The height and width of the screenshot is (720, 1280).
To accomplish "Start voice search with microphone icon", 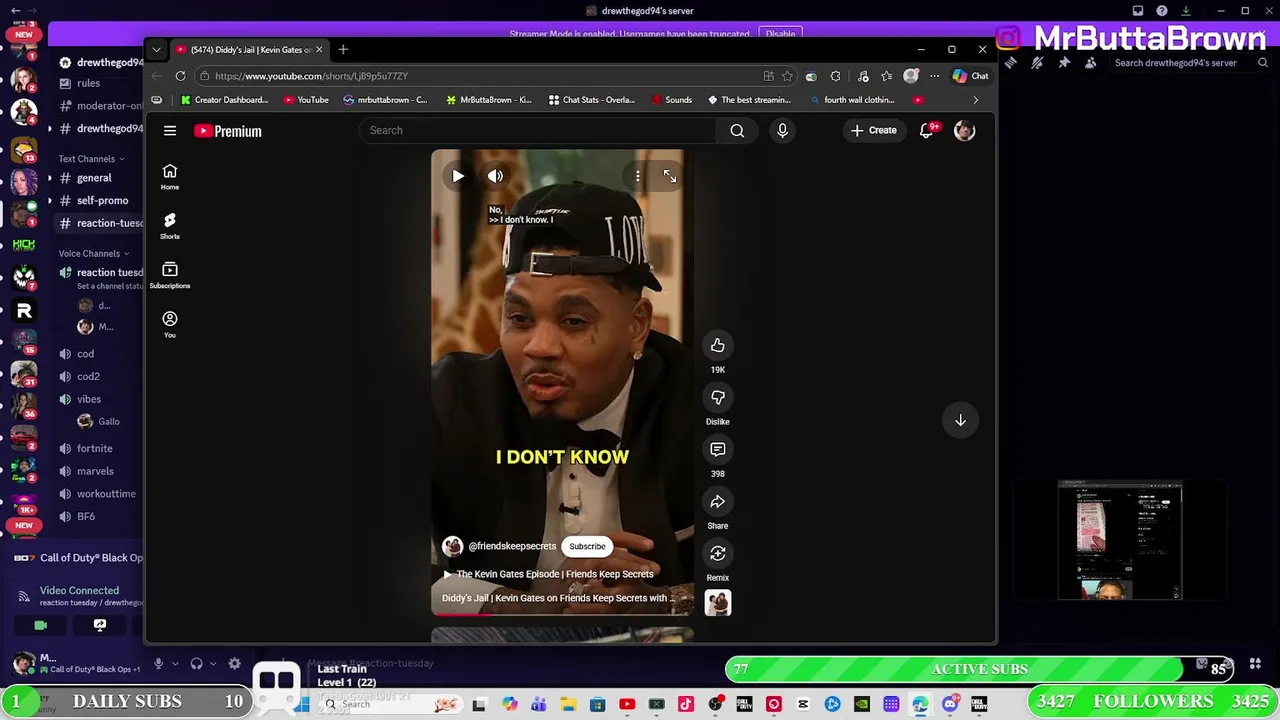I will [782, 130].
